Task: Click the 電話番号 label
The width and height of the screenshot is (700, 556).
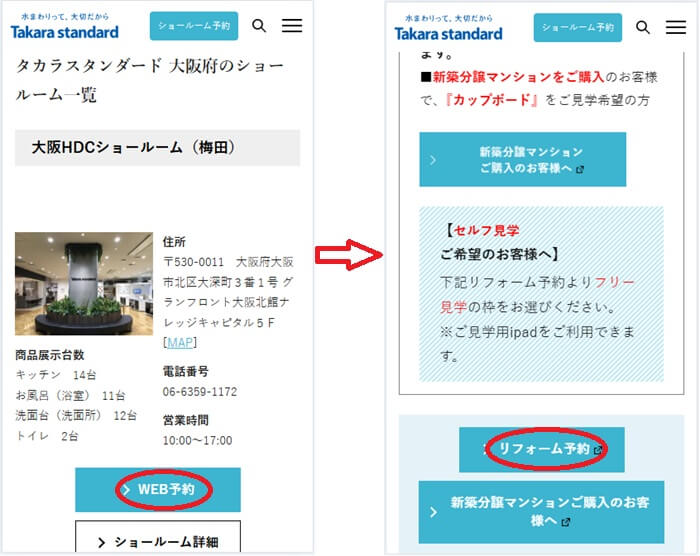Action: coord(185,371)
